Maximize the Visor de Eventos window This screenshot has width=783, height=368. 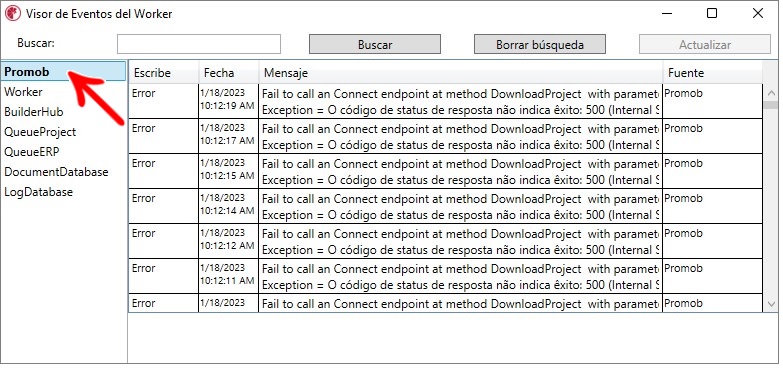pyautogui.click(x=712, y=13)
